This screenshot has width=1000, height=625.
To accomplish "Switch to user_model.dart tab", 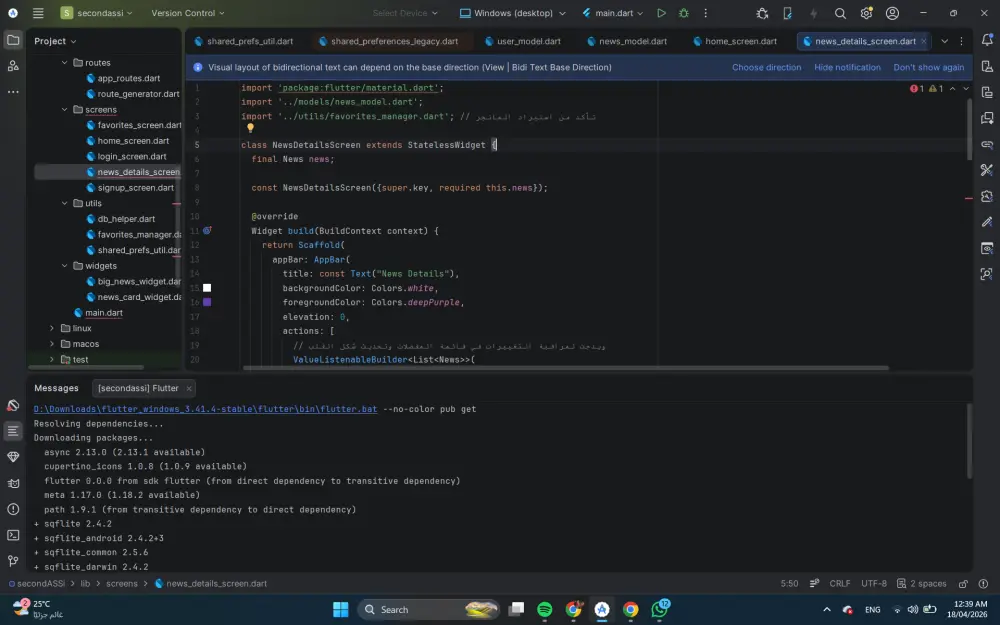I will (x=522, y=41).
